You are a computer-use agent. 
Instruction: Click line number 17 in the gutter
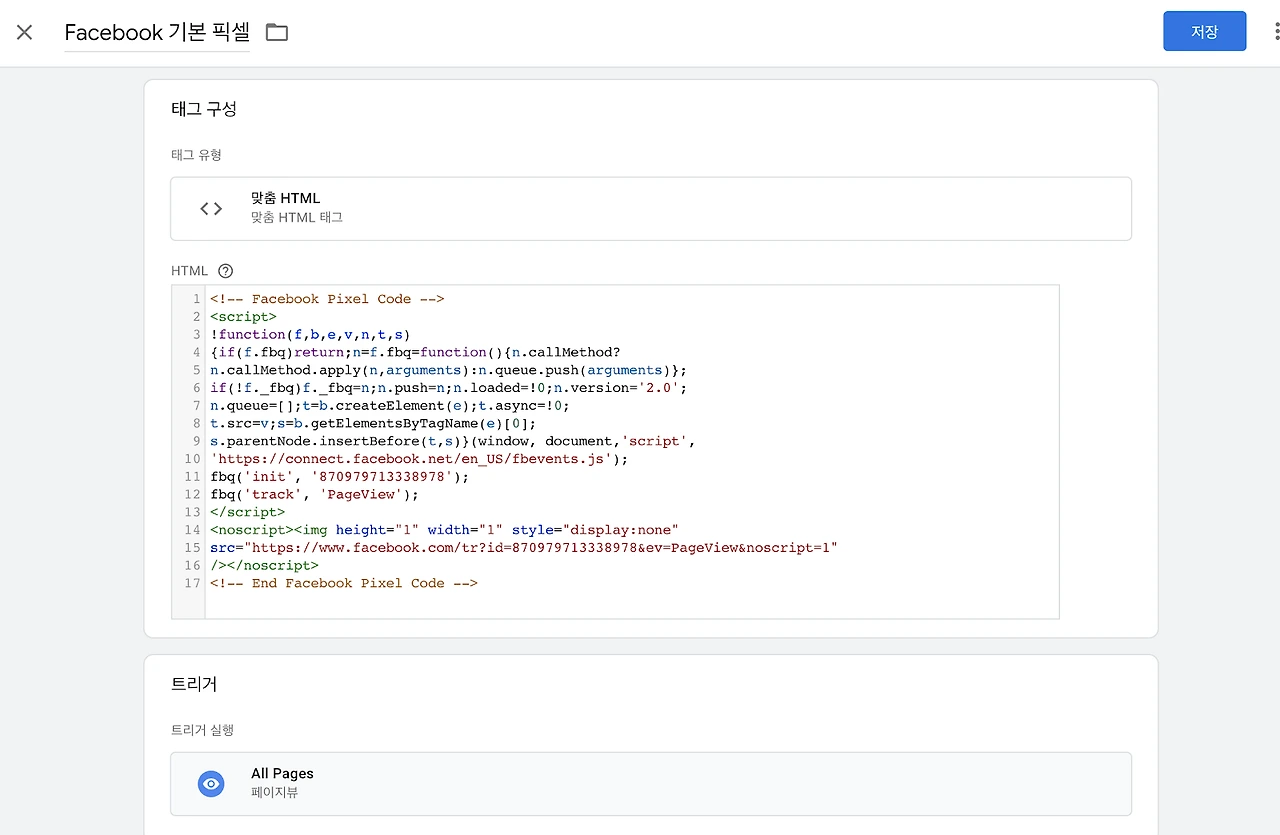pos(192,583)
